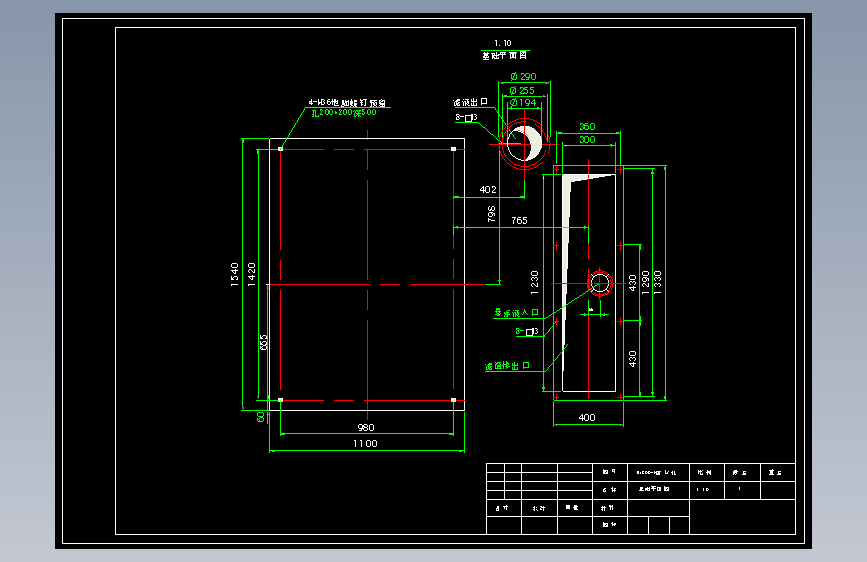Select the 1330 vertical dimension text
The height and width of the screenshot is (562, 867).
[657, 282]
